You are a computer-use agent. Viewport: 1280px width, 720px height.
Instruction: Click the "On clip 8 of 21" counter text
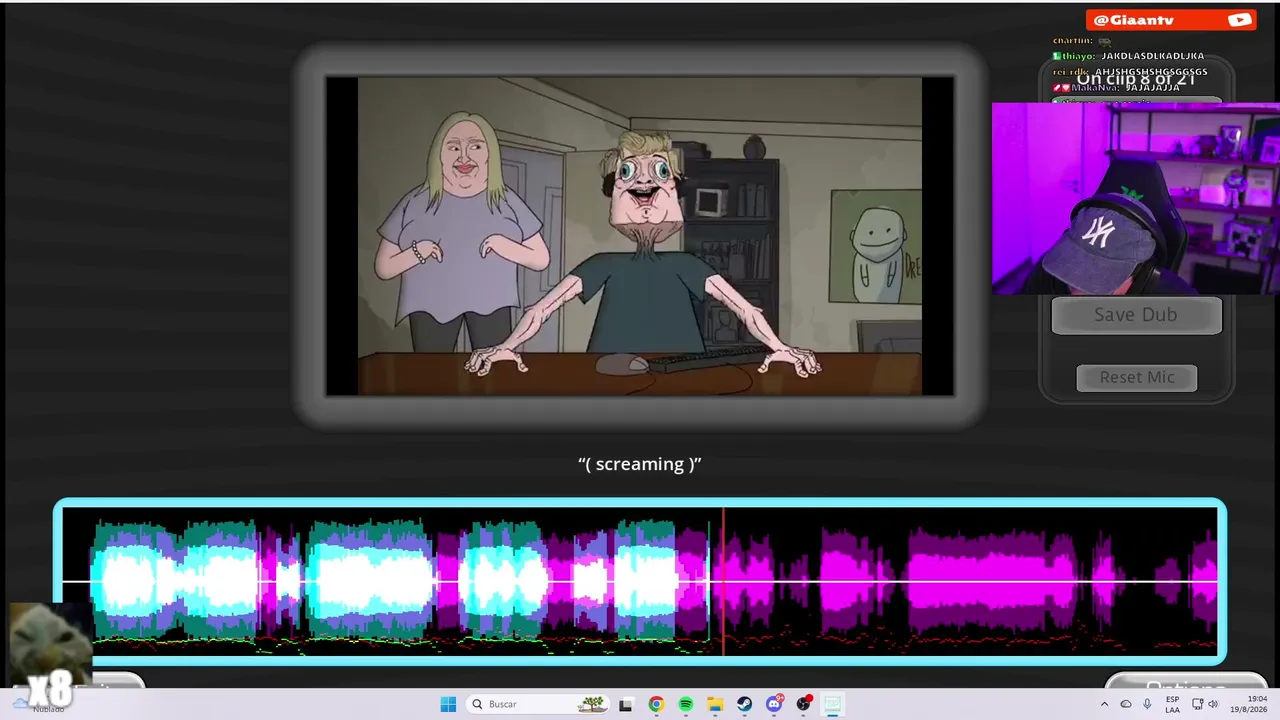click(1135, 79)
